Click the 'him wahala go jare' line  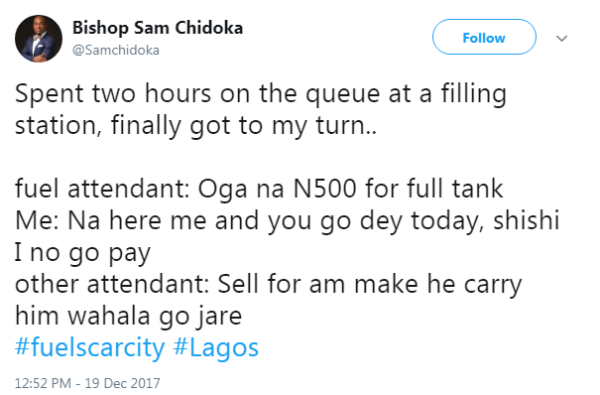click(x=128, y=317)
